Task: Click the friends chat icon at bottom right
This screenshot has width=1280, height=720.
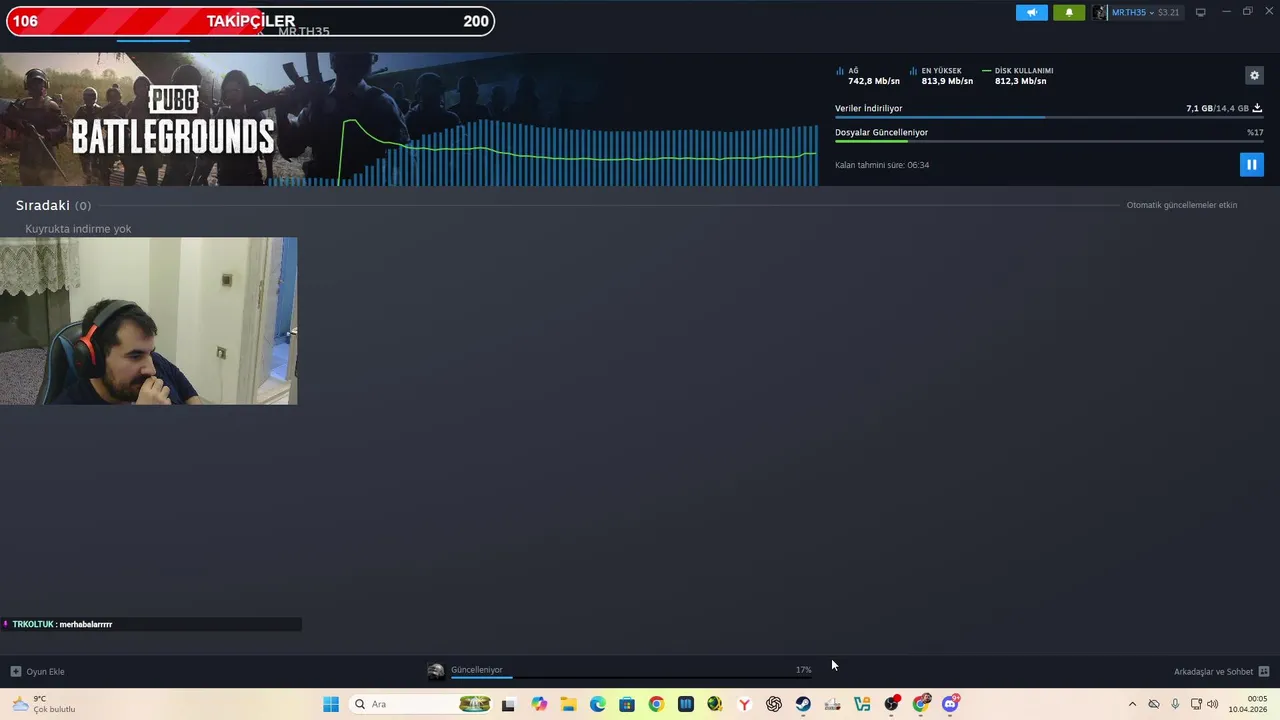Action: (x=1264, y=671)
